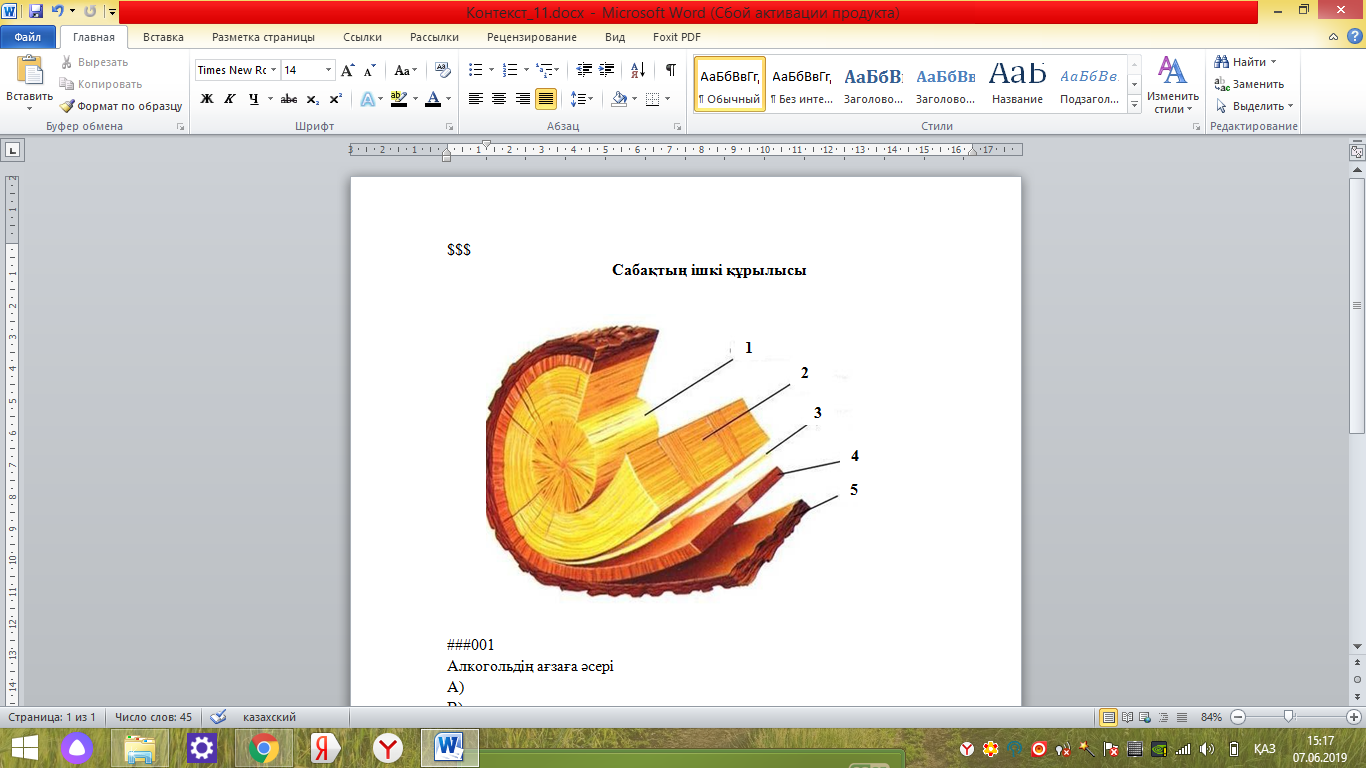This screenshot has width=1366, height=768.
Task: Open the Файл tab
Action: pos(28,37)
